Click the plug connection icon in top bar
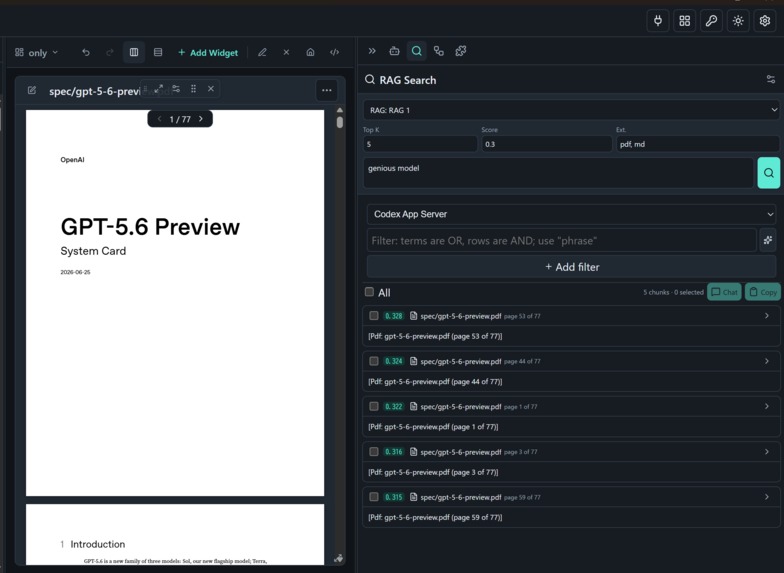Image resolution: width=784 pixels, height=573 pixels. [658, 21]
